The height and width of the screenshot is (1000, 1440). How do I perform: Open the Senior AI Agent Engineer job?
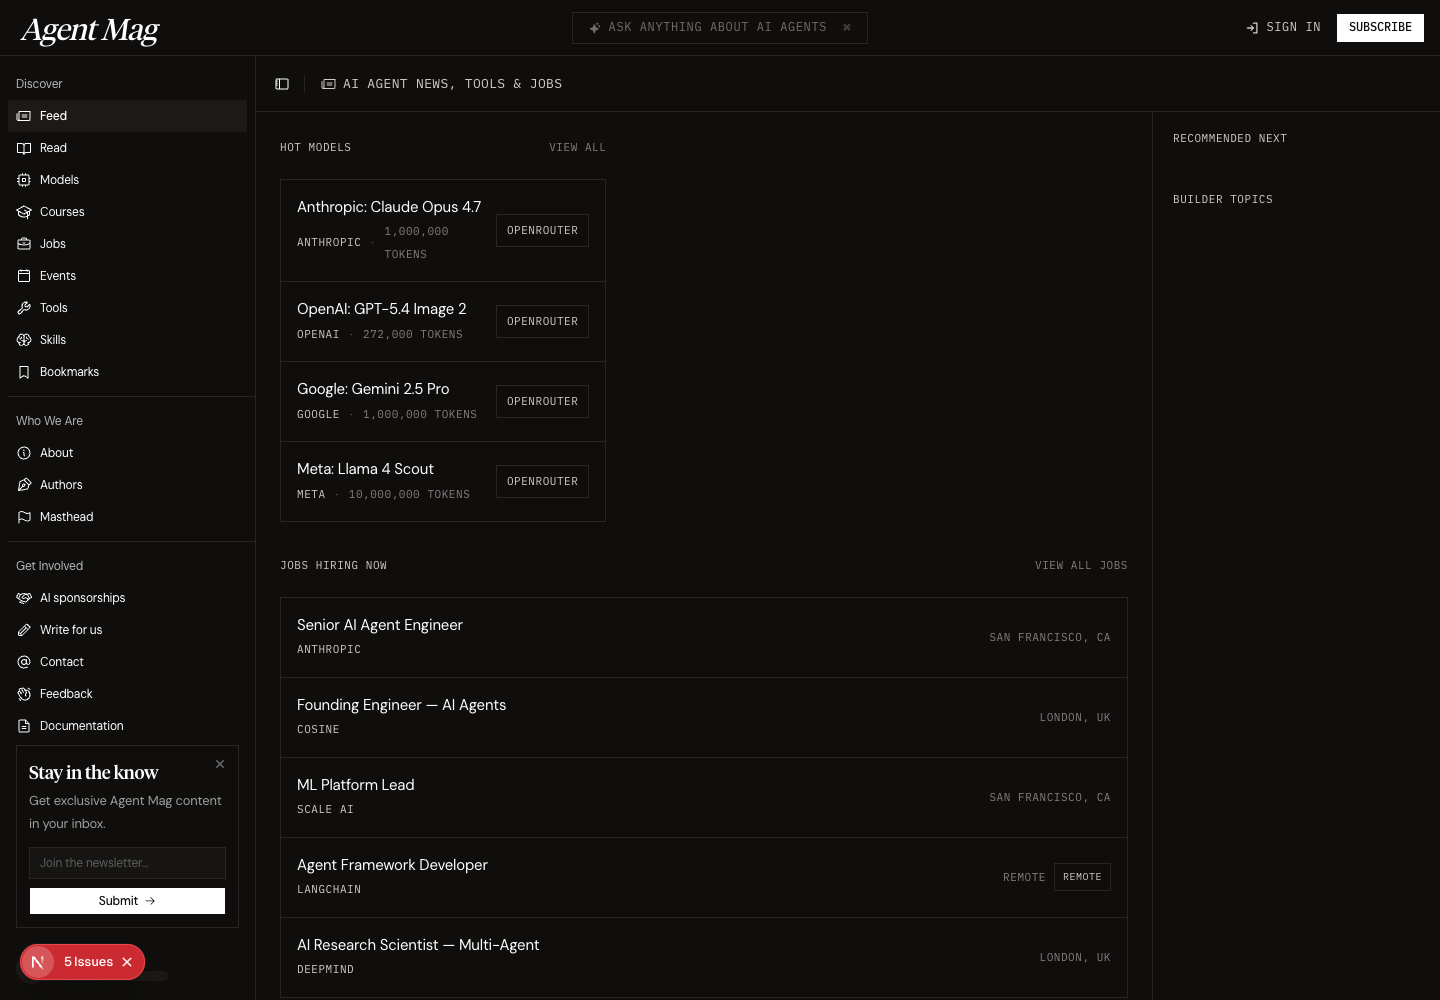click(380, 625)
